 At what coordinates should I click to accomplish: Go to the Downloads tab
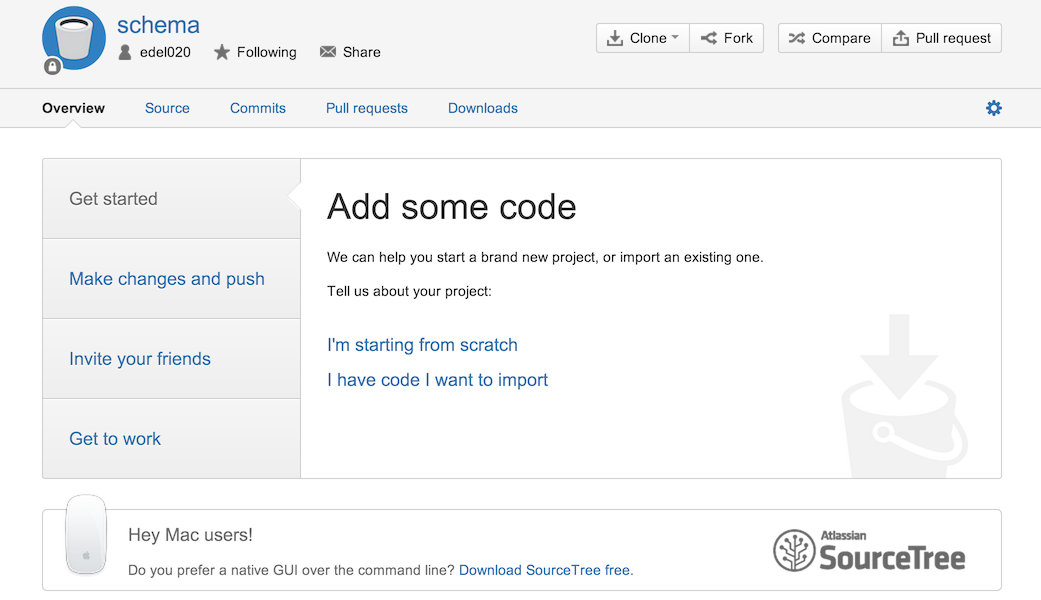tap(483, 108)
